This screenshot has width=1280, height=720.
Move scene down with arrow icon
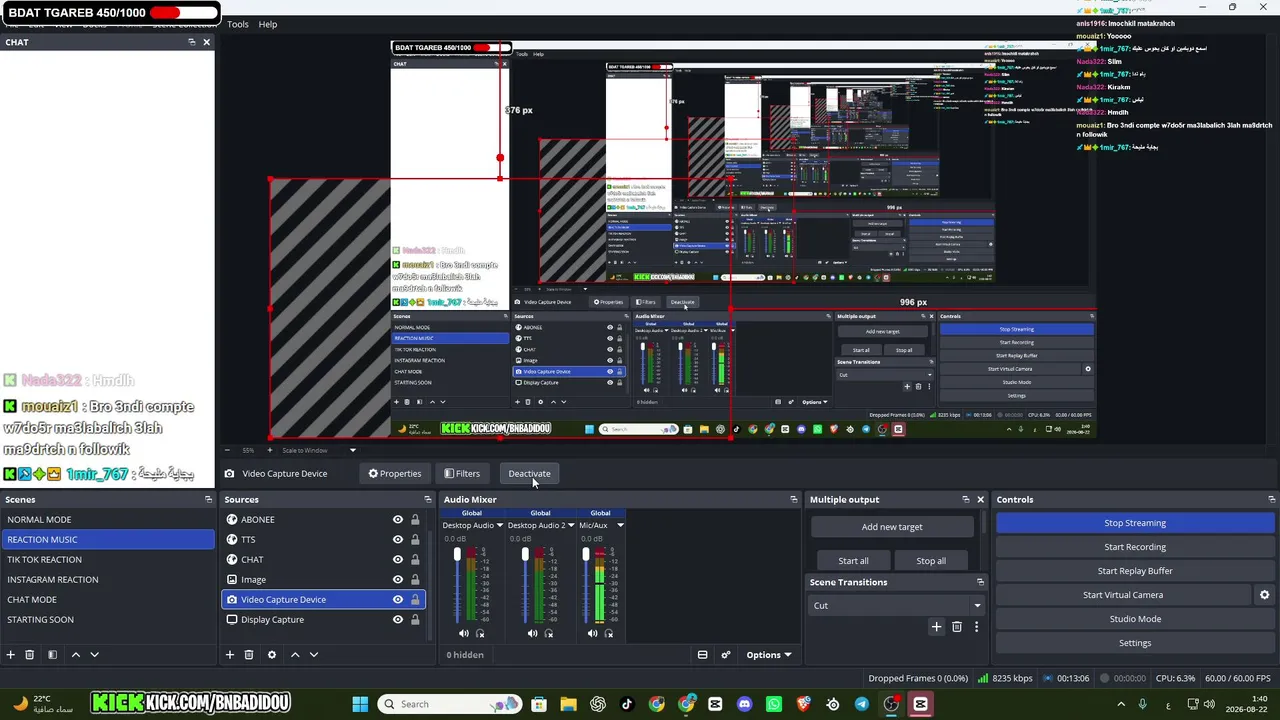pyautogui.click(x=94, y=655)
